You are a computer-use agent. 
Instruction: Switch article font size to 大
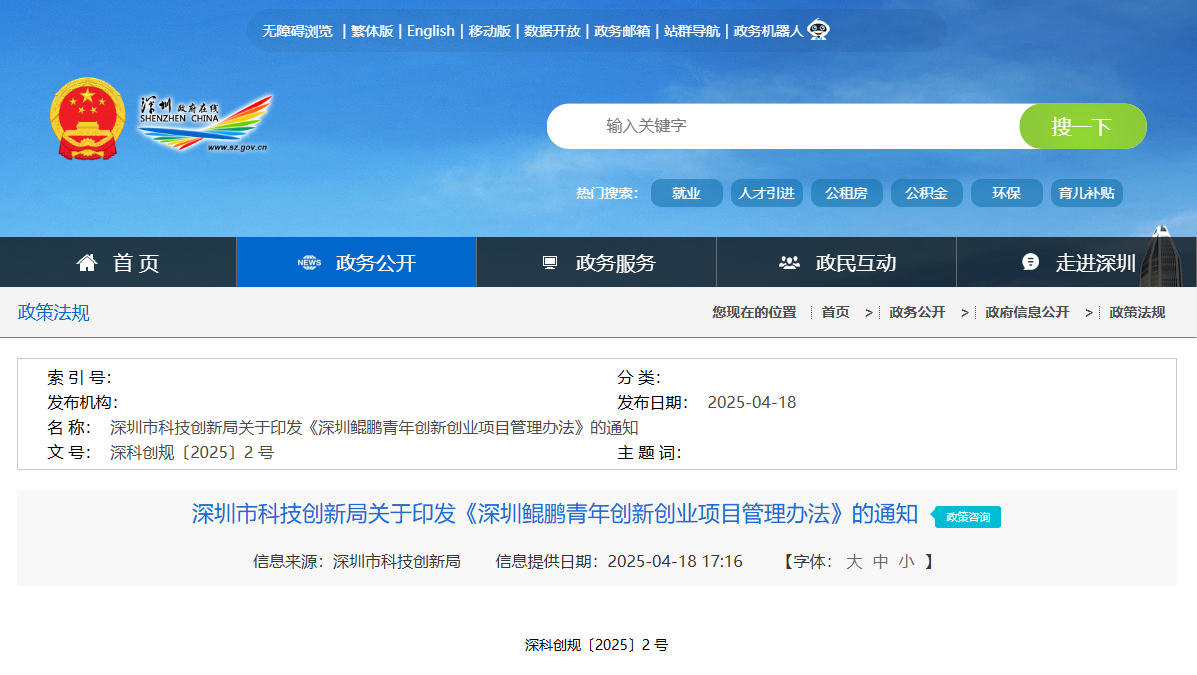pyautogui.click(x=853, y=561)
